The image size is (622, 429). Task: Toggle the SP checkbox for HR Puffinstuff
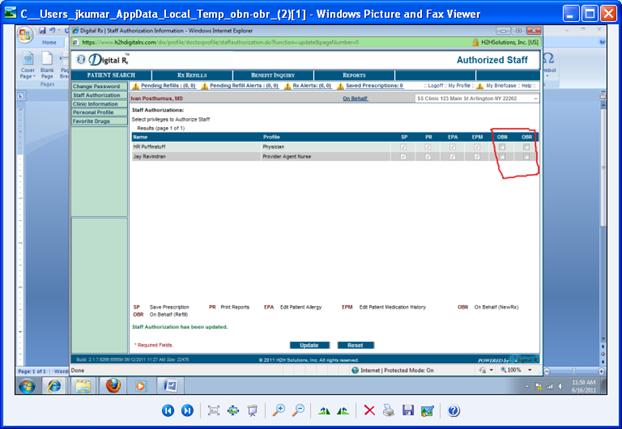[403, 147]
